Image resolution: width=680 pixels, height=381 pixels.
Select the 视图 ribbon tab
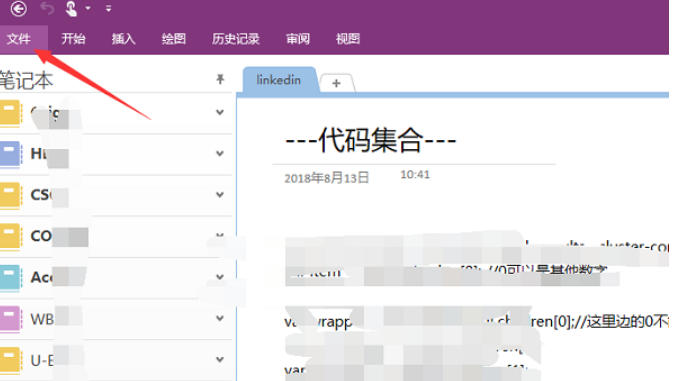tap(348, 39)
